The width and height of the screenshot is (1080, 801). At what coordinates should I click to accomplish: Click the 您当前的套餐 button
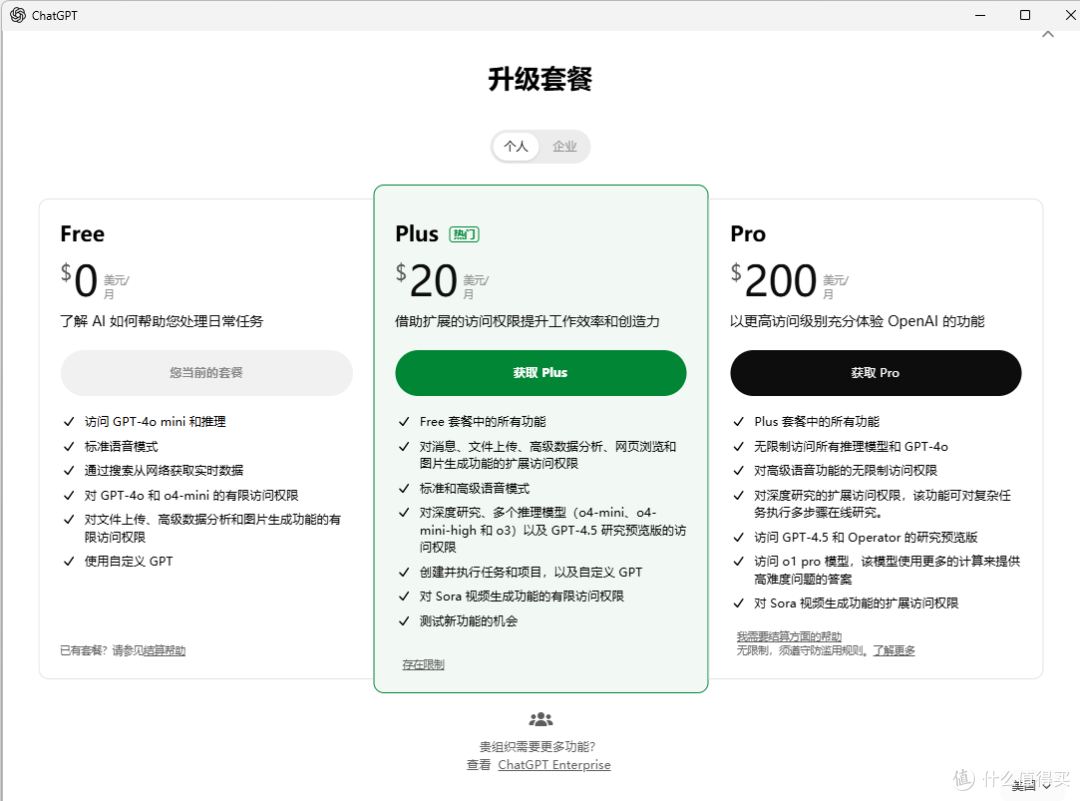coord(205,372)
